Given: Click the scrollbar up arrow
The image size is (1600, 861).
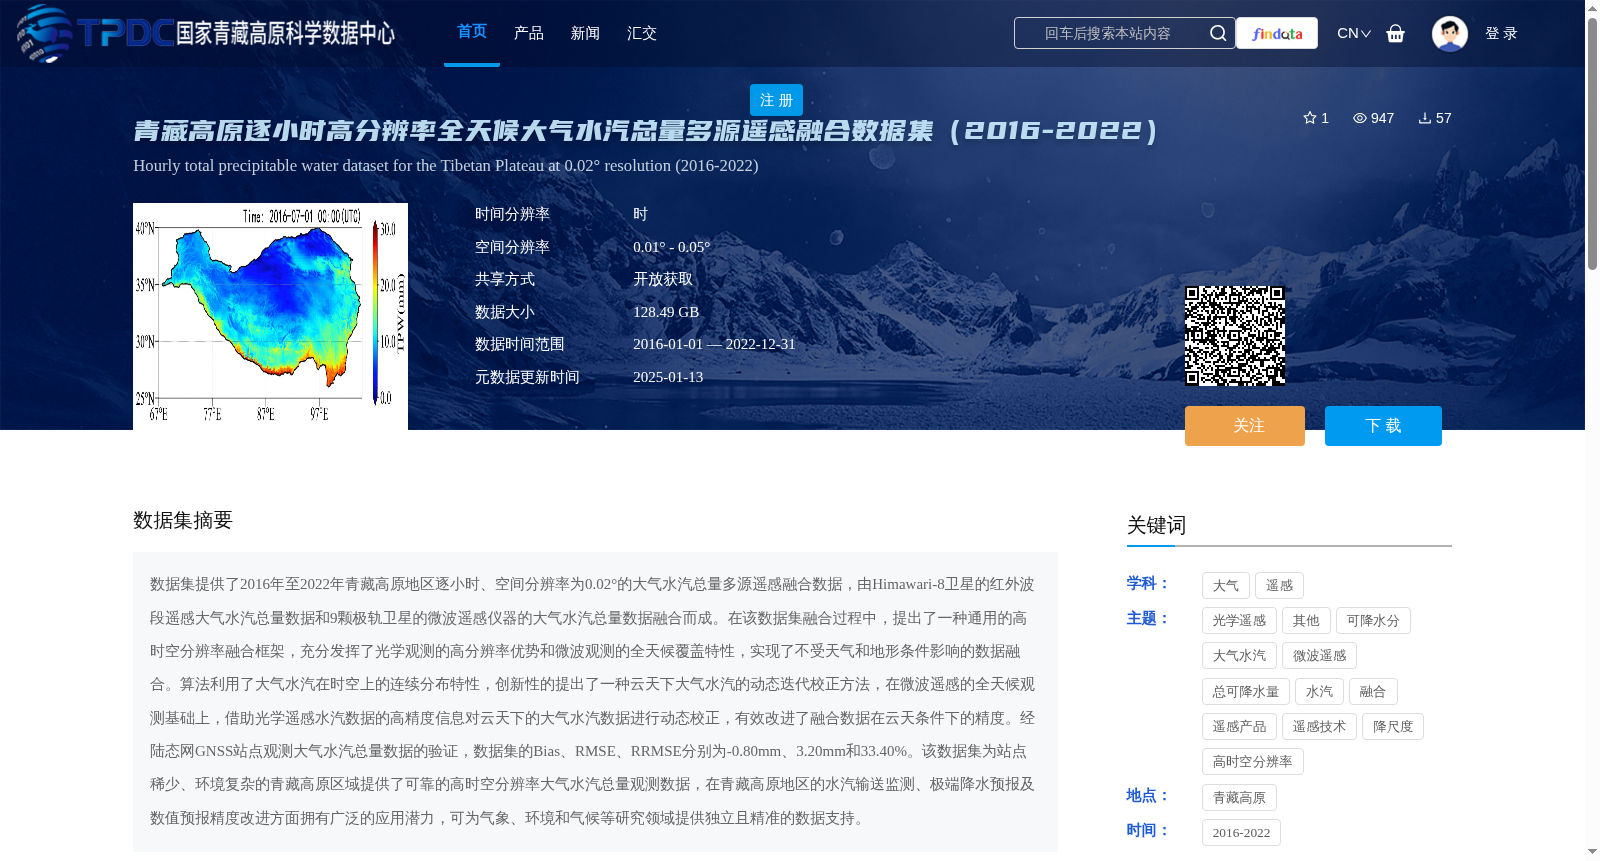Looking at the screenshot, I should pos(1592,8).
